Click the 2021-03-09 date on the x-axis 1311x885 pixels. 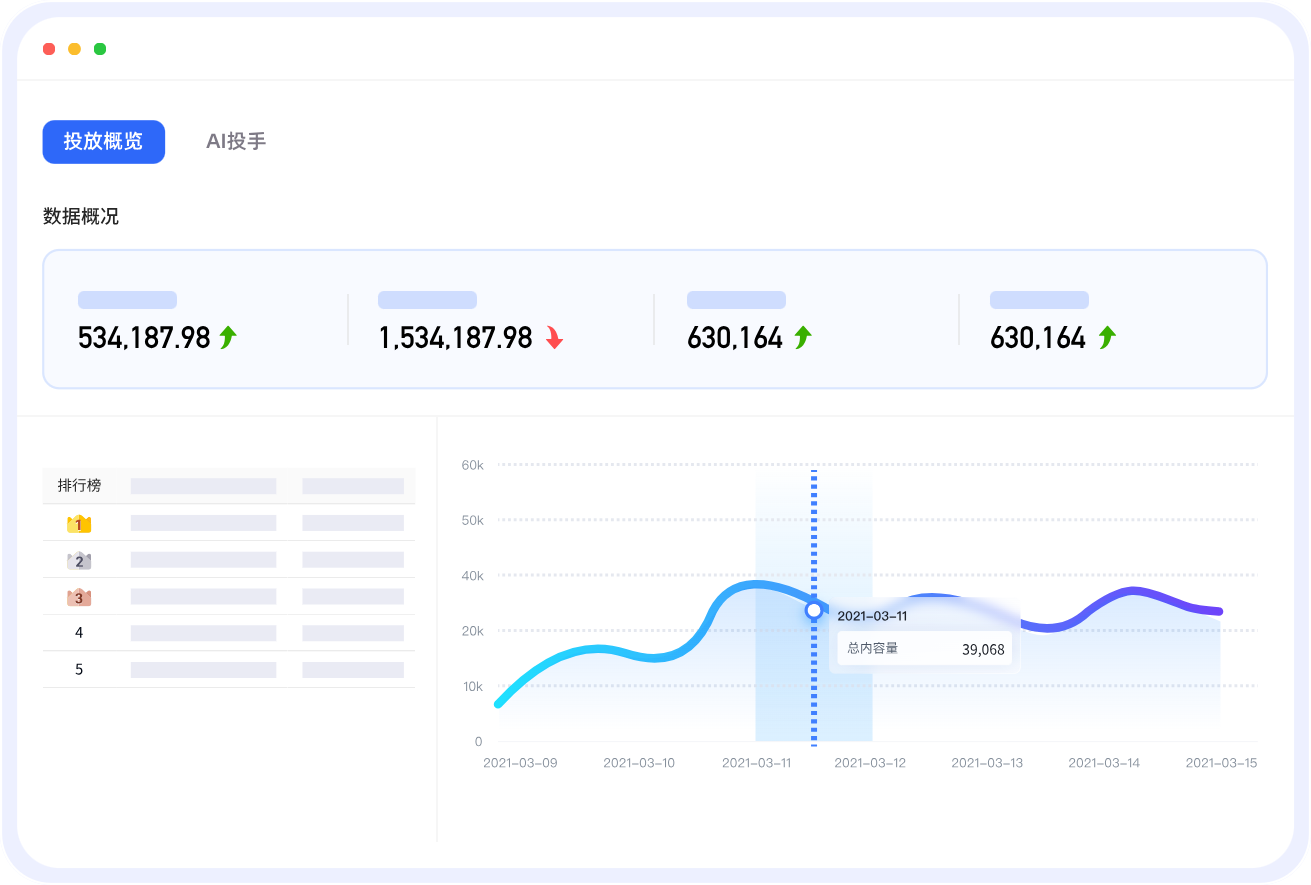coord(520,763)
